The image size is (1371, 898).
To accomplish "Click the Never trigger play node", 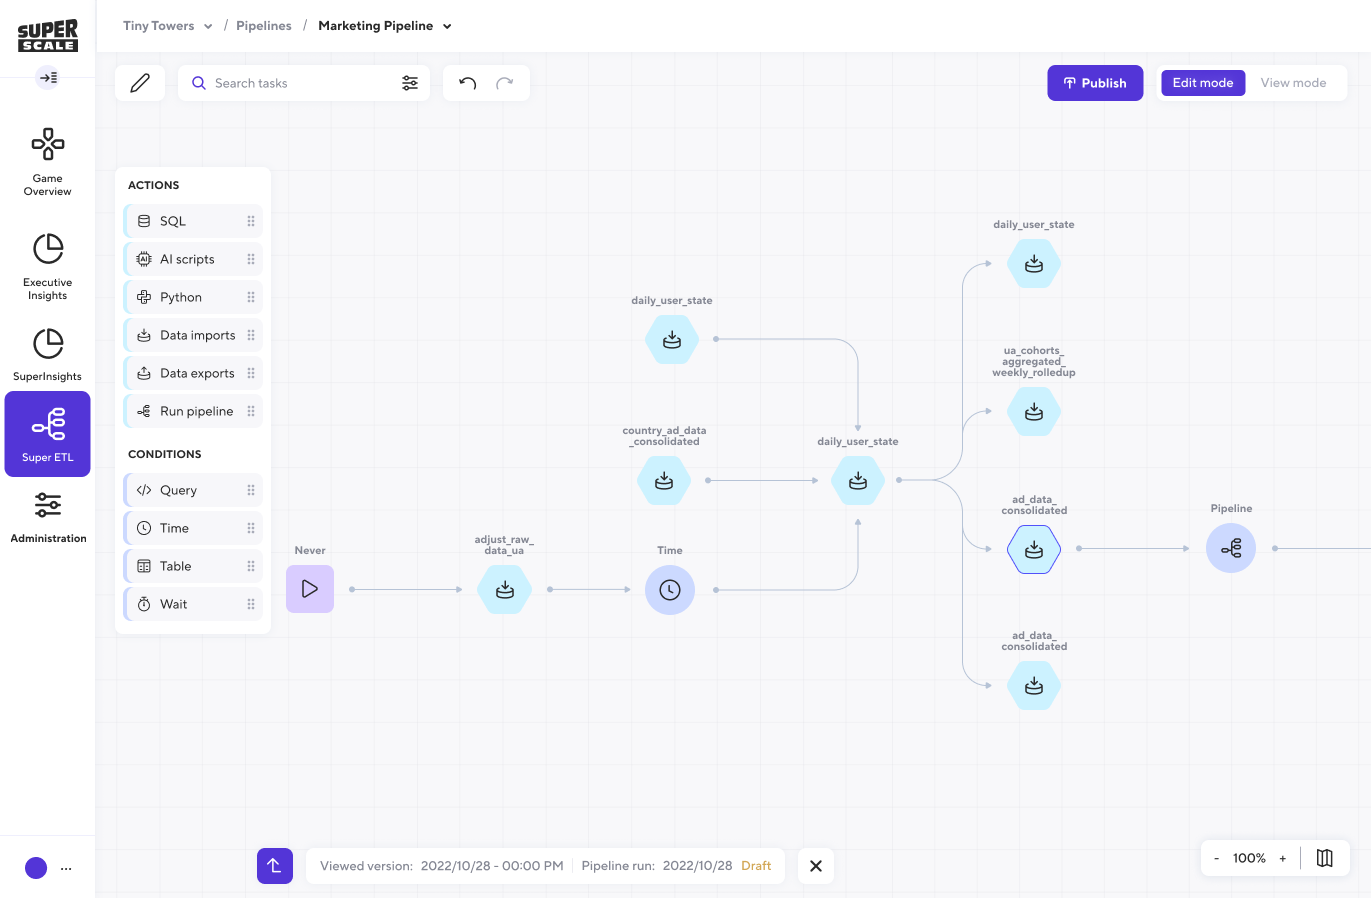I will coord(310,589).
